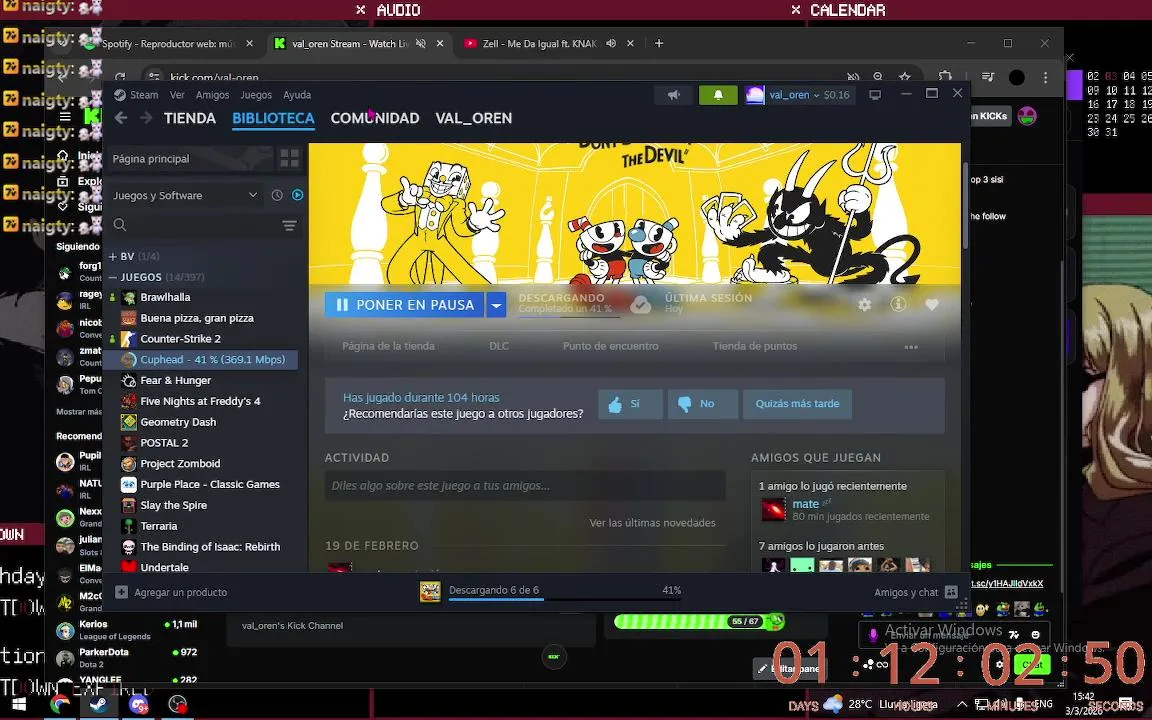Open the VAL_OREN profile tab
The image size is (1152, 720).
coord(473,118)
